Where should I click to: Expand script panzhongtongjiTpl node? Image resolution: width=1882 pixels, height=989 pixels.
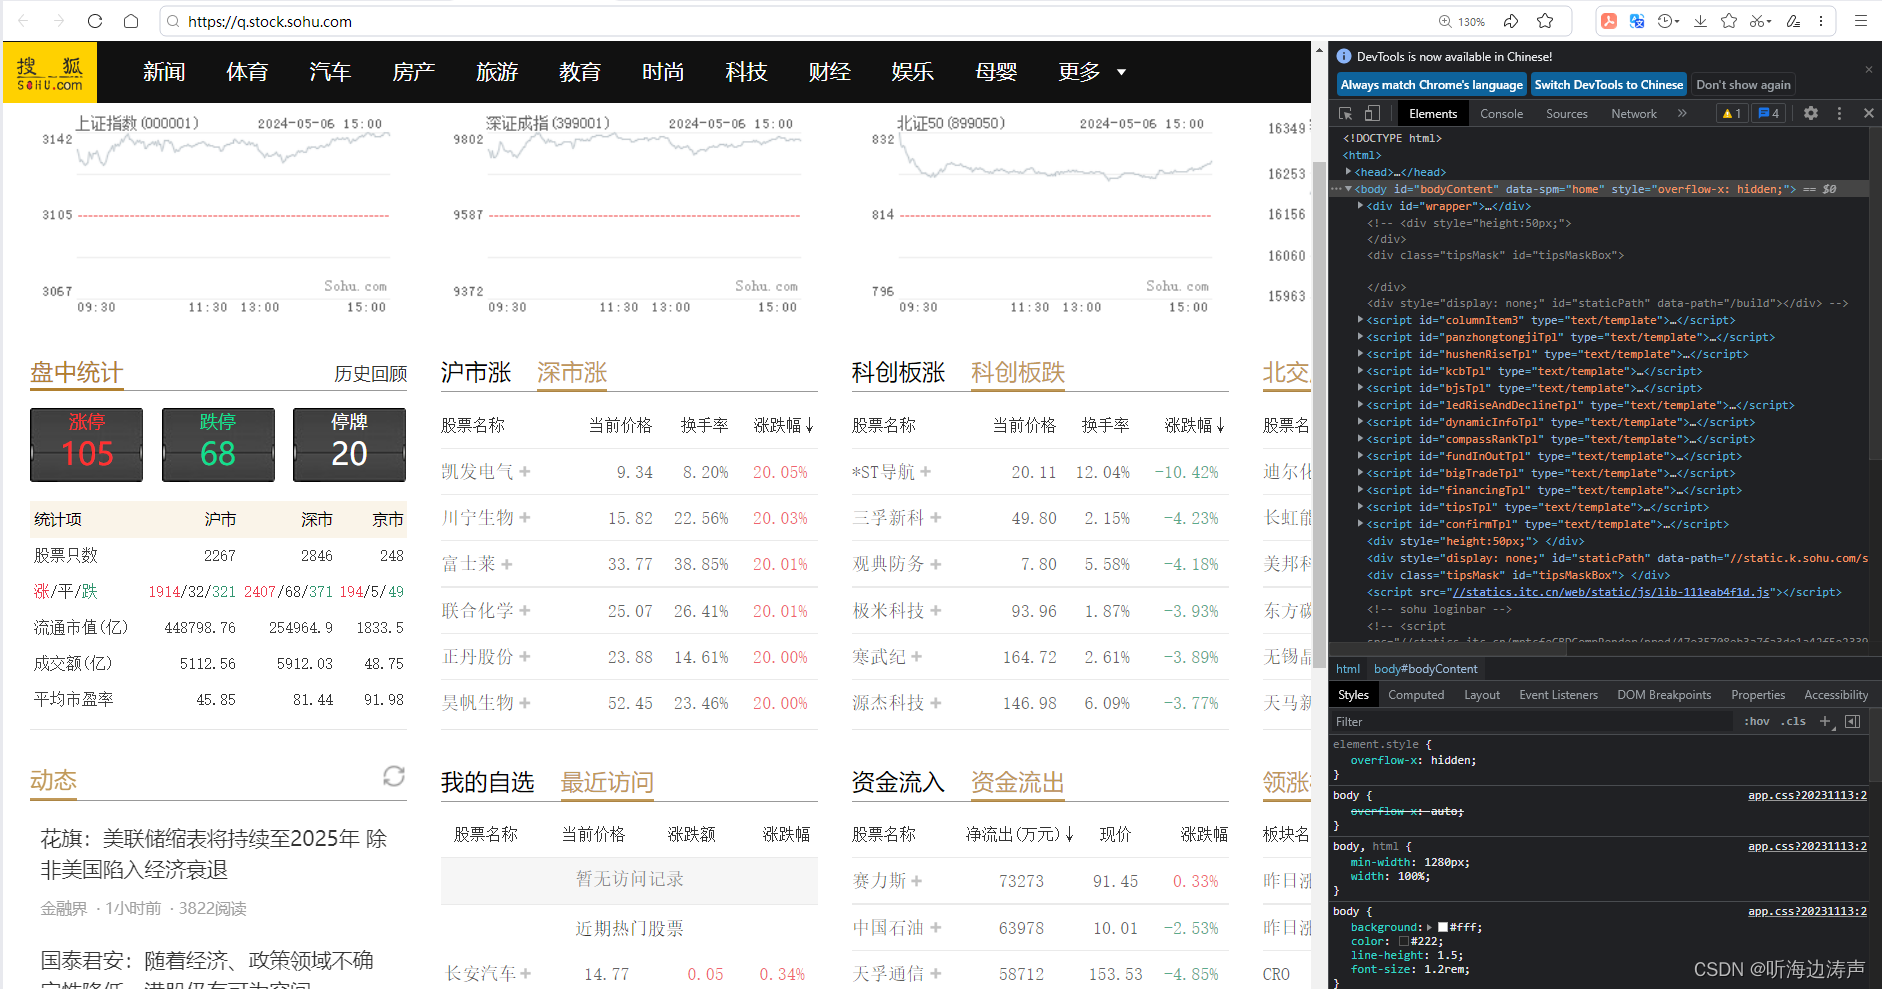coord(1361,337)
